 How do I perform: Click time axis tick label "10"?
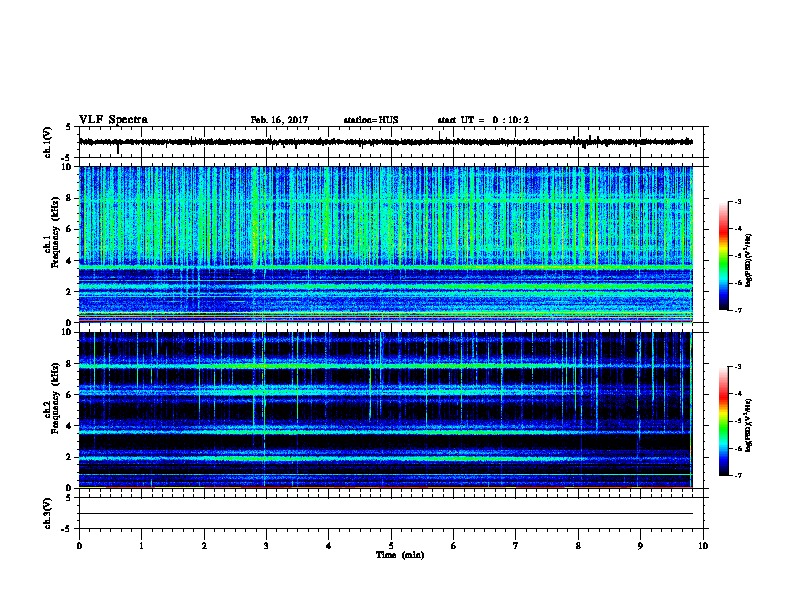(703, 545)
